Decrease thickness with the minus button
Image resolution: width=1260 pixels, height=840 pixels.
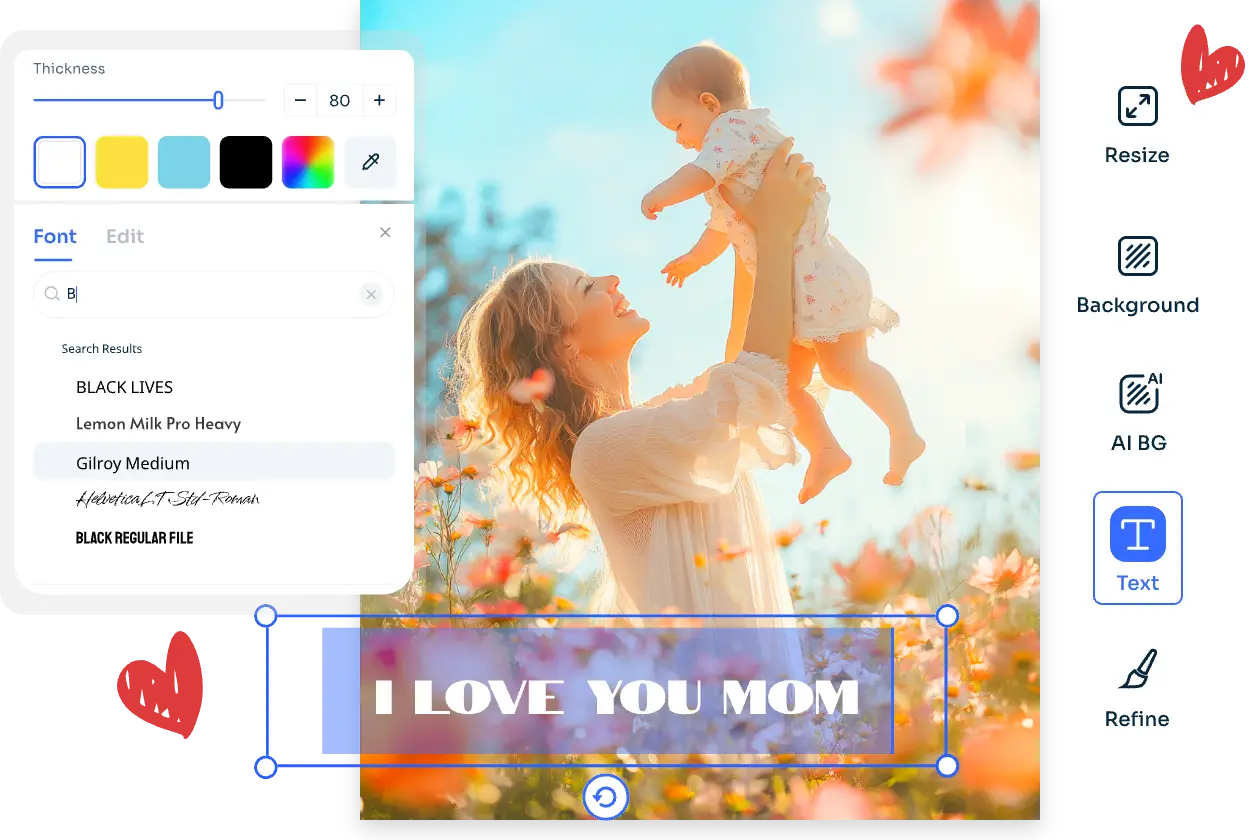click(x=301, y=100)
